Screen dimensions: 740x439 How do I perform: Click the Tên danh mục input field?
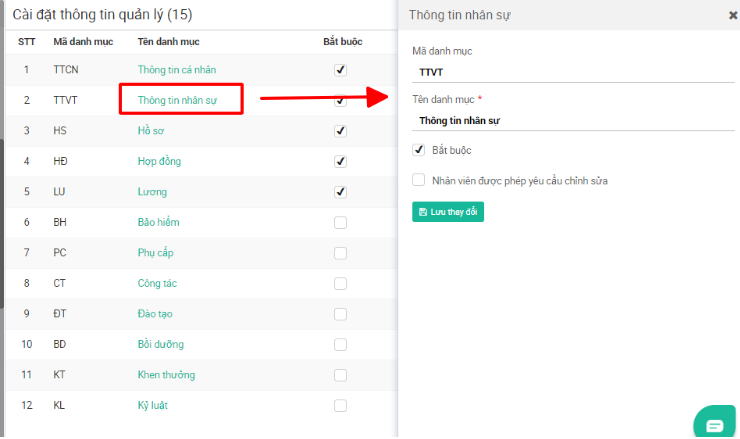point(573,120)
